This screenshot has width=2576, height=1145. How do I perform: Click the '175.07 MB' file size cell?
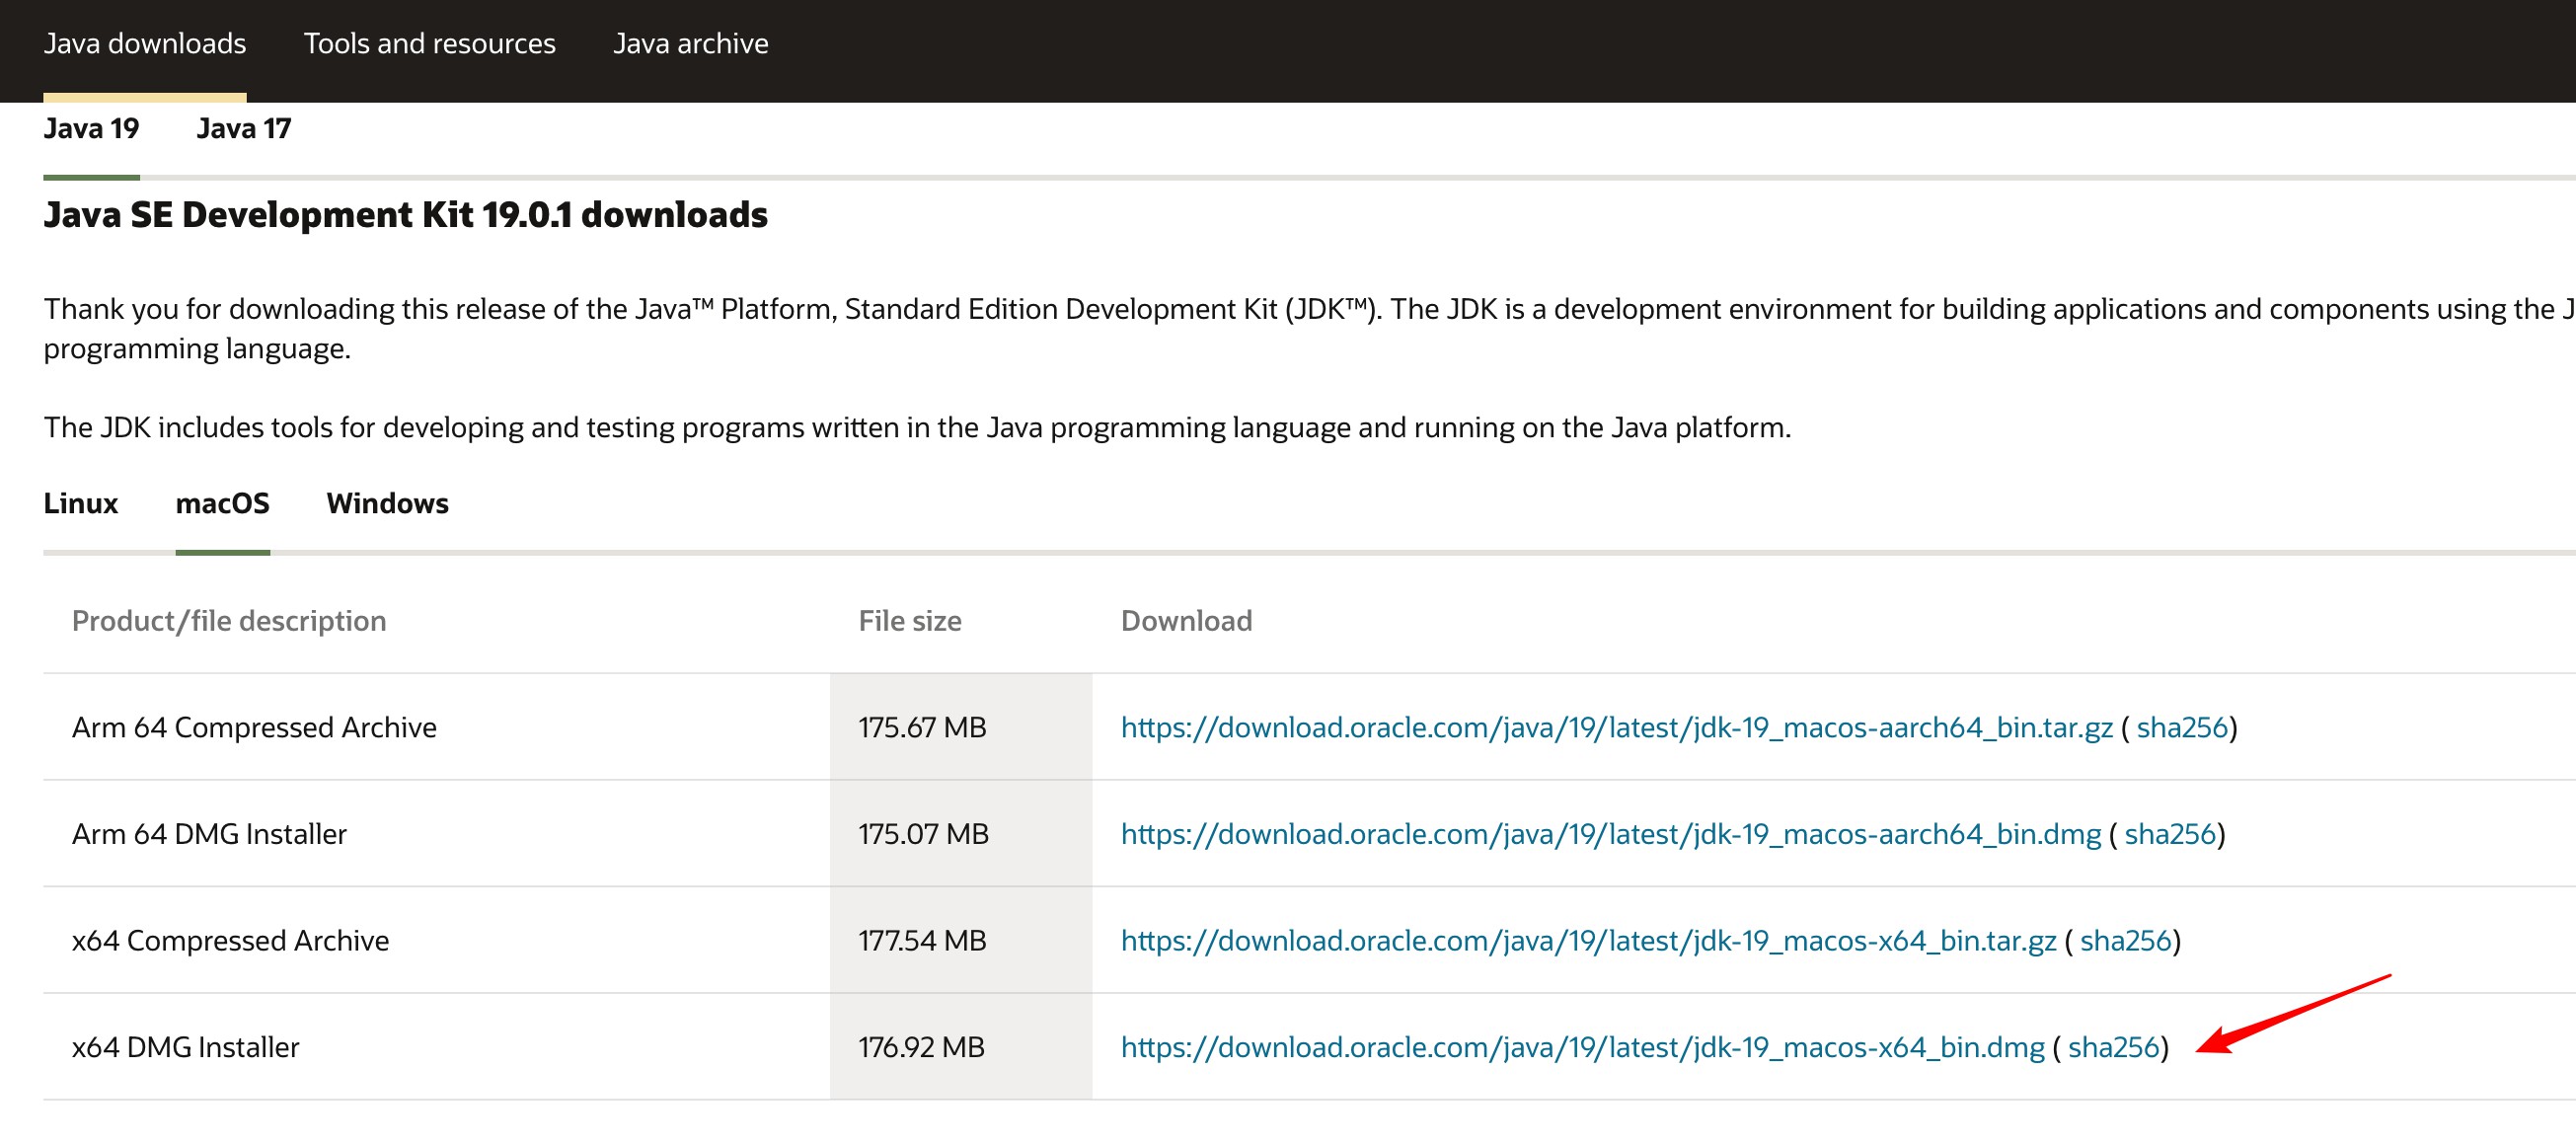coord(961,835)
